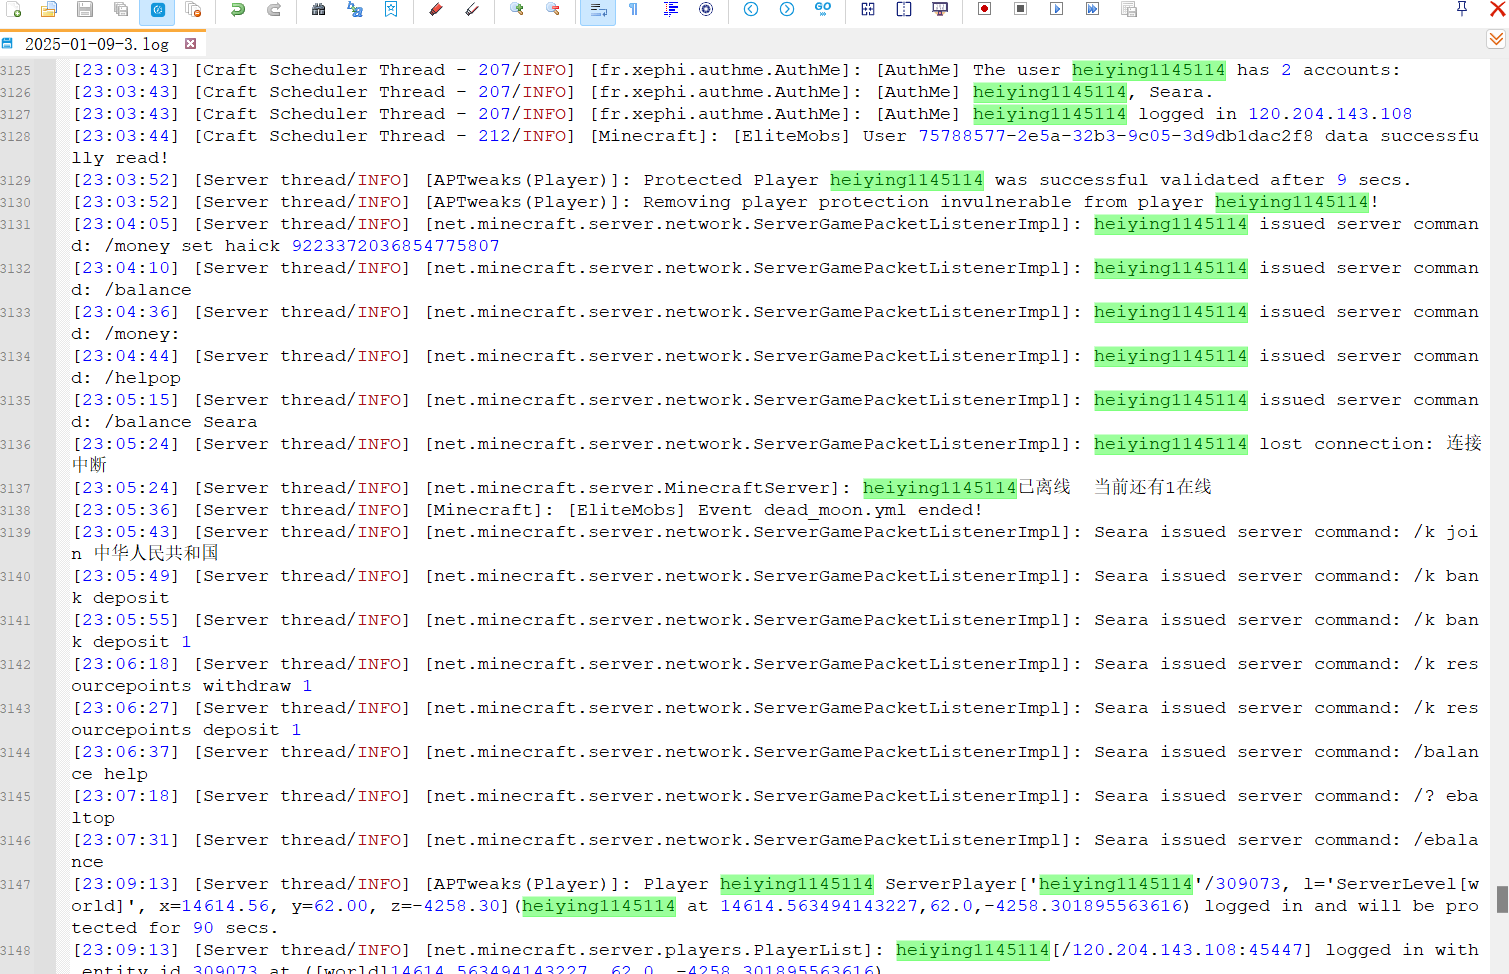Toggle the indent guide icon
1509x974 pixels.
(x=670, y=10)
